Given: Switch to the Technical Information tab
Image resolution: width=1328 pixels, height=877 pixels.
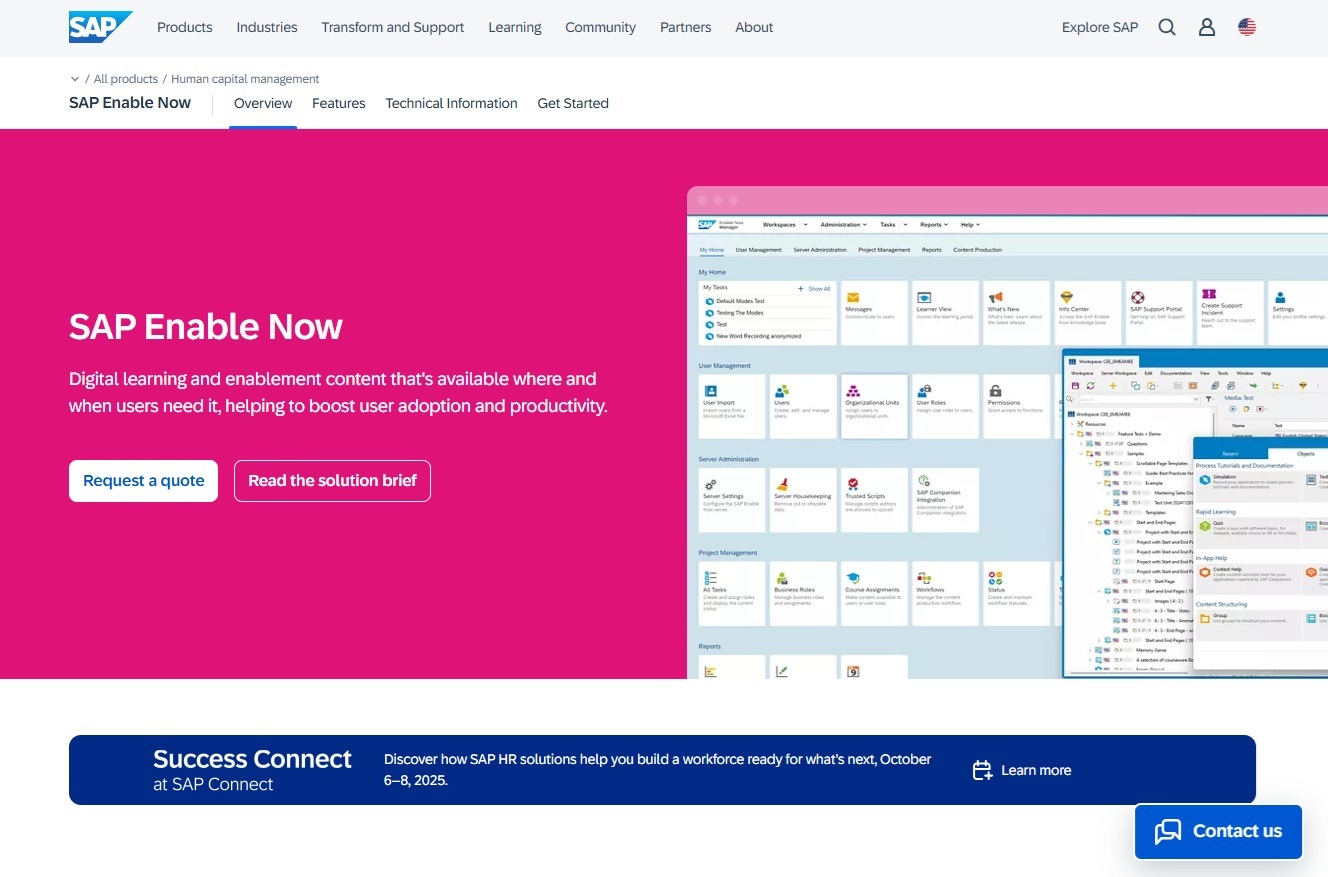Looking at the screenshot, I should coord(451,103).
